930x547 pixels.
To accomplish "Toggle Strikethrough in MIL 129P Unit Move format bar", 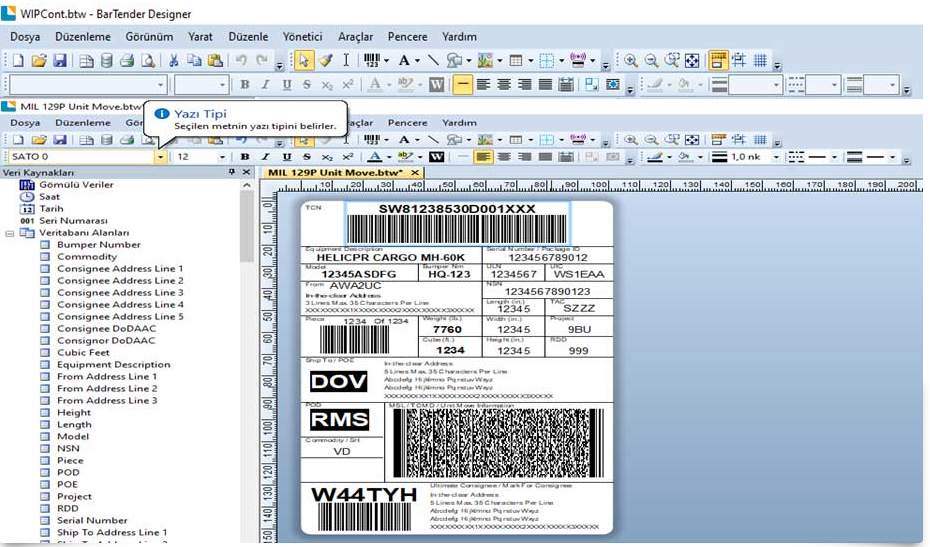I will pyautogui.click(x=307, y=157).
